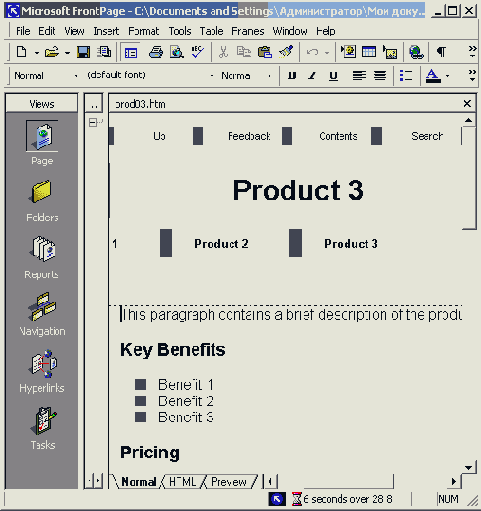Screen dimensions: 481x511
Task: Click the Print toolbar icon
Action: point(156,52)
